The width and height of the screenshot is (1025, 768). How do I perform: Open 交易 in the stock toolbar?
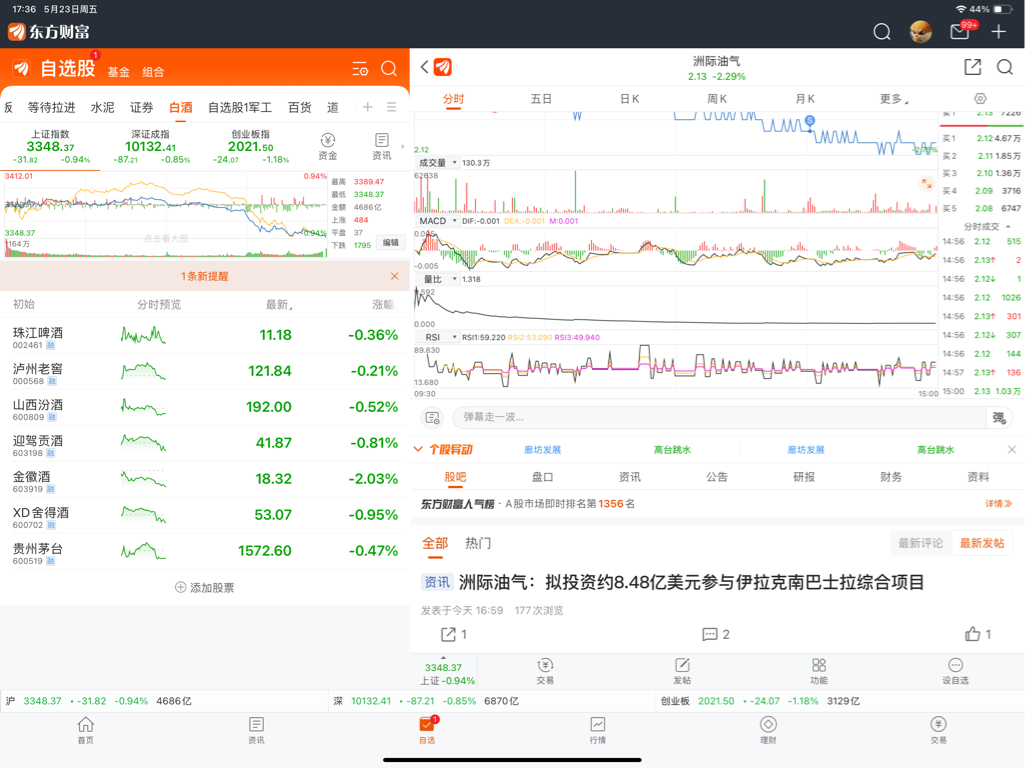coord(545,671)
